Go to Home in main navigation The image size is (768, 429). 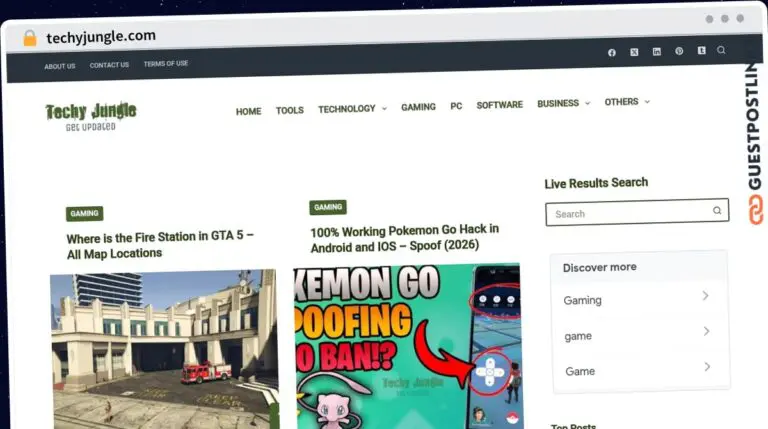(x=248, y=112)
